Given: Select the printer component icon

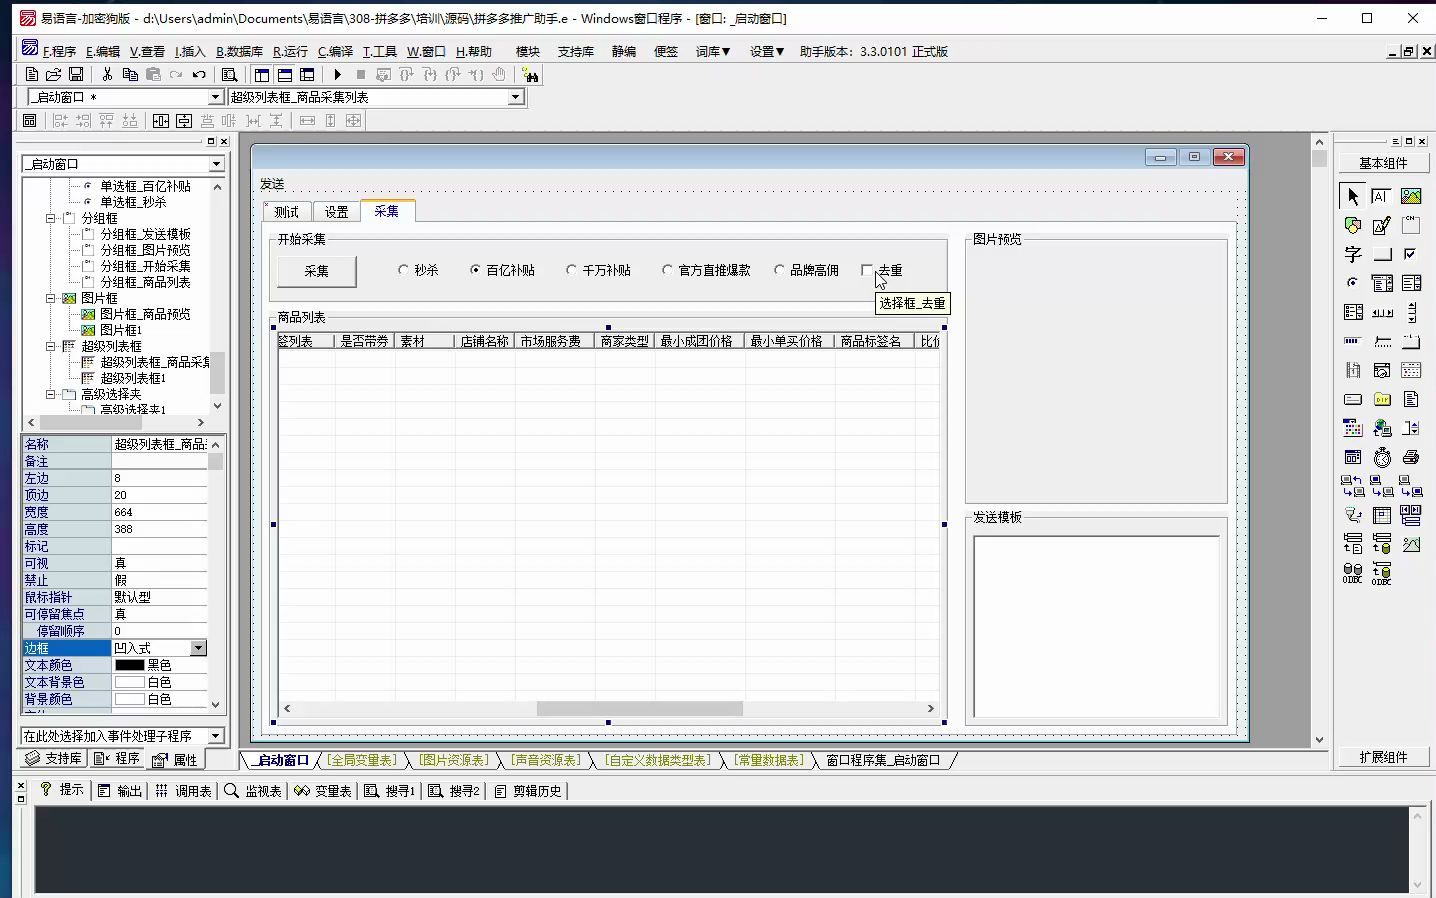Looking at the screenshot, I should [1411, 457].
